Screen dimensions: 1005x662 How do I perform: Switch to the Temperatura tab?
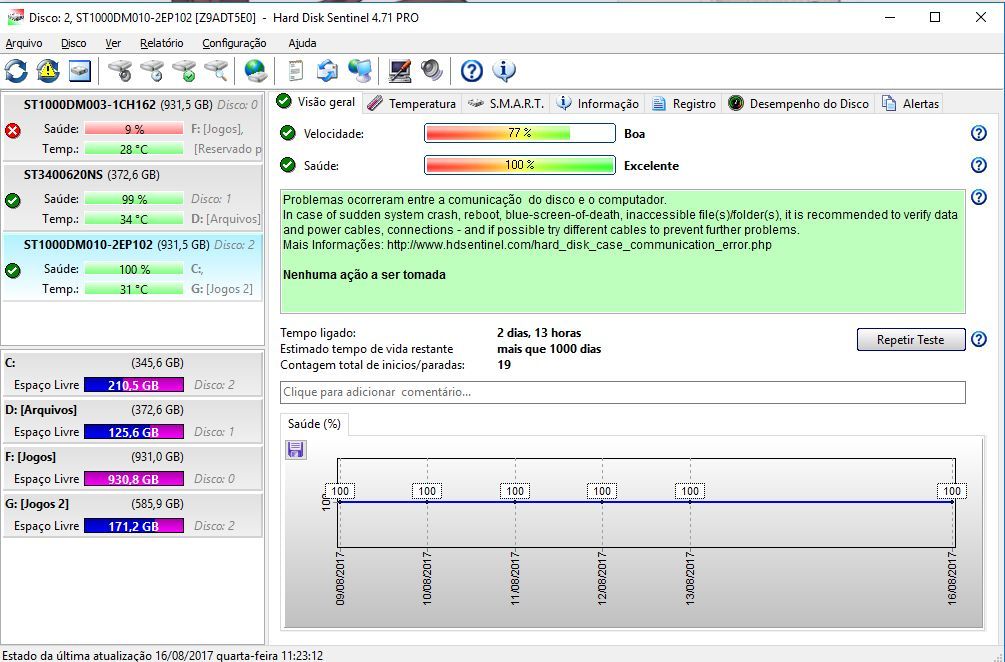[x=413, y=104]
